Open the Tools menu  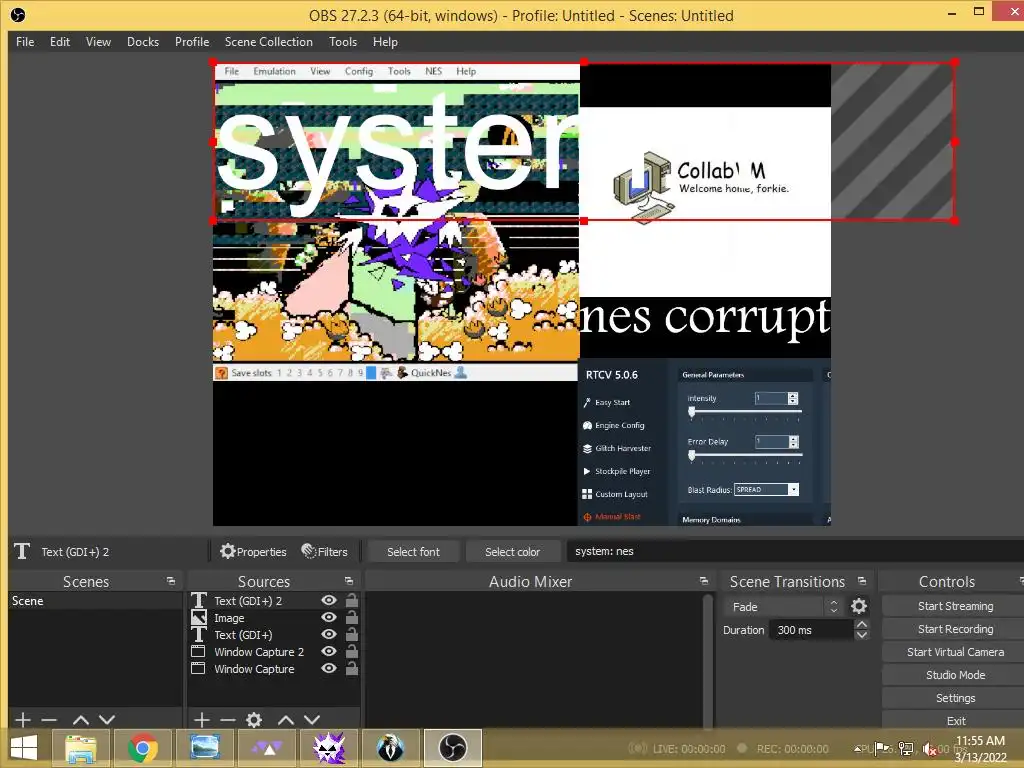tap(343, 42)
